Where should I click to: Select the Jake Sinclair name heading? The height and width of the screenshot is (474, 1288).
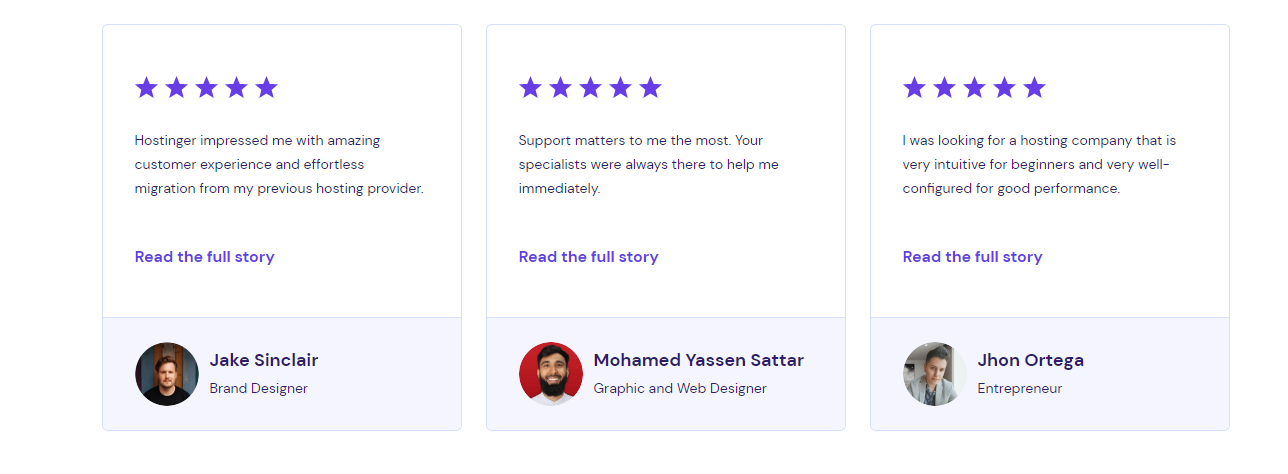(264, 360)
